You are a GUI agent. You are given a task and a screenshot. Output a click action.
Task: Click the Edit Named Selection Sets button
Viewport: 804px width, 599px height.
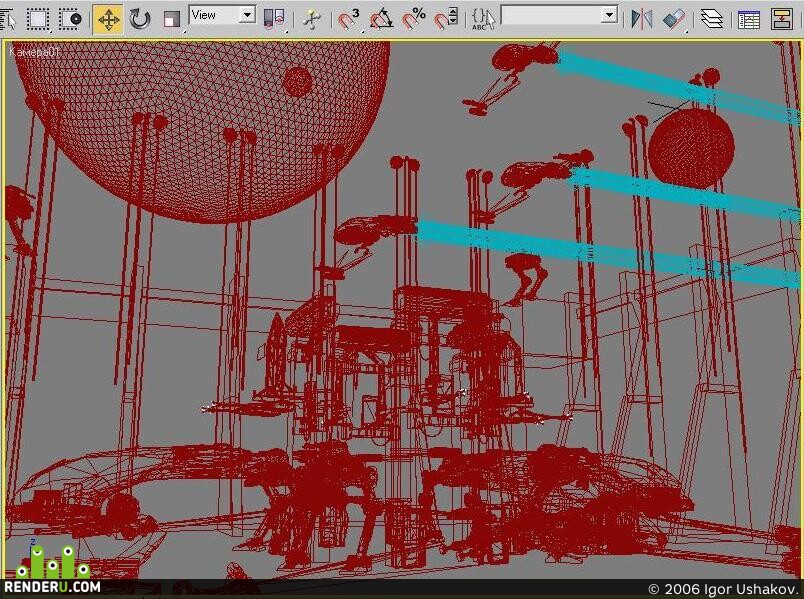tap(483, 19)
